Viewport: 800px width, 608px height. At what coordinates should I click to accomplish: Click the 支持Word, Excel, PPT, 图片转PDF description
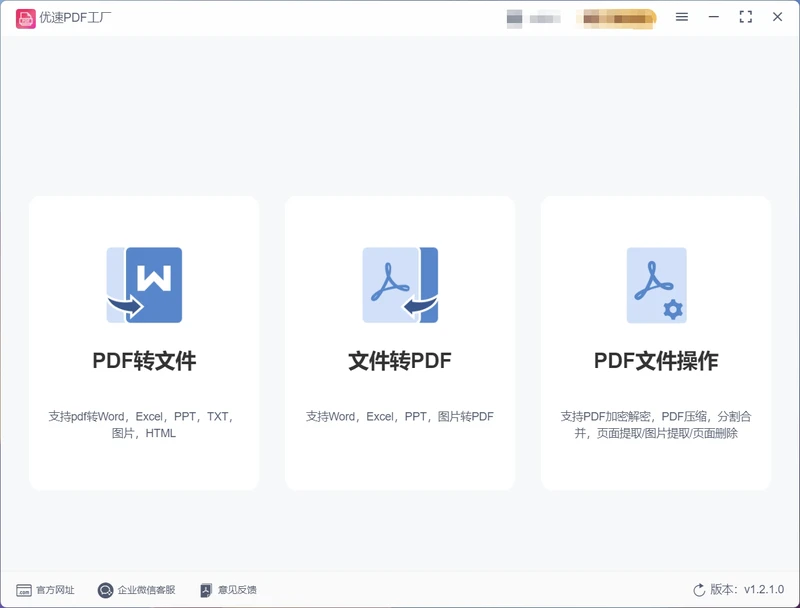(400, 417)
